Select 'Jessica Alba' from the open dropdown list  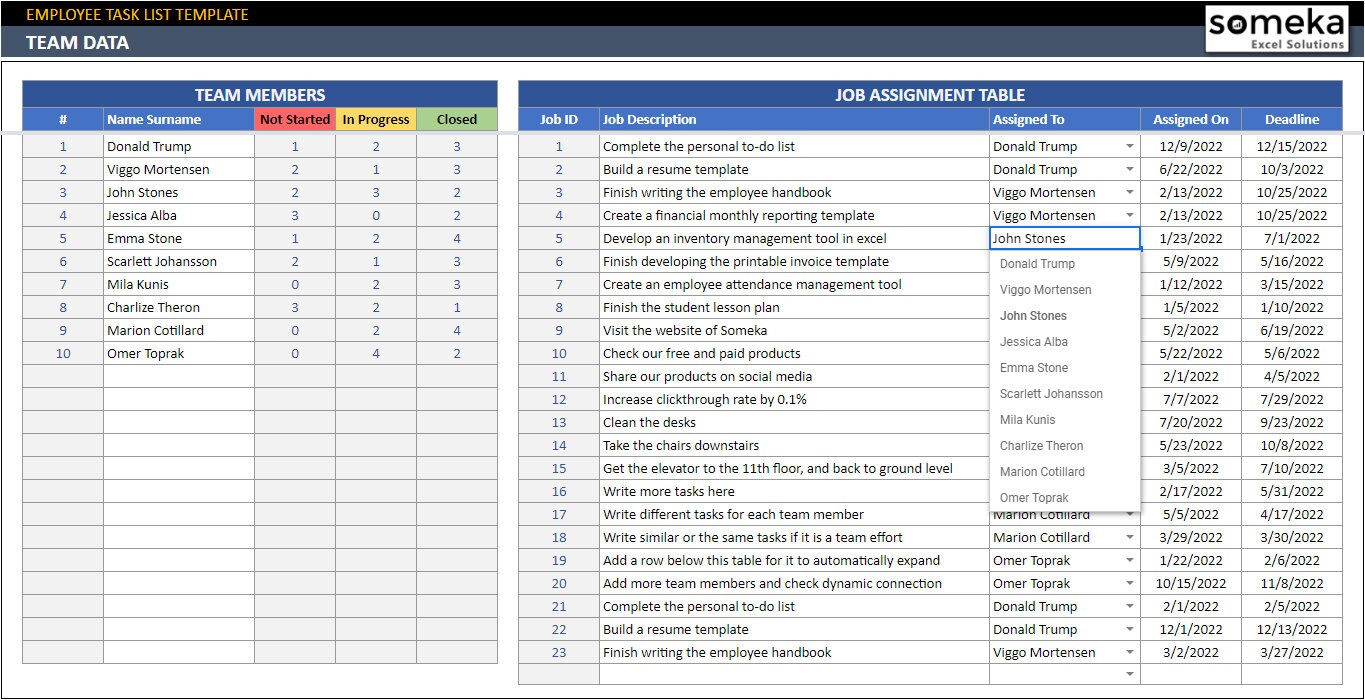[1032, 341]
